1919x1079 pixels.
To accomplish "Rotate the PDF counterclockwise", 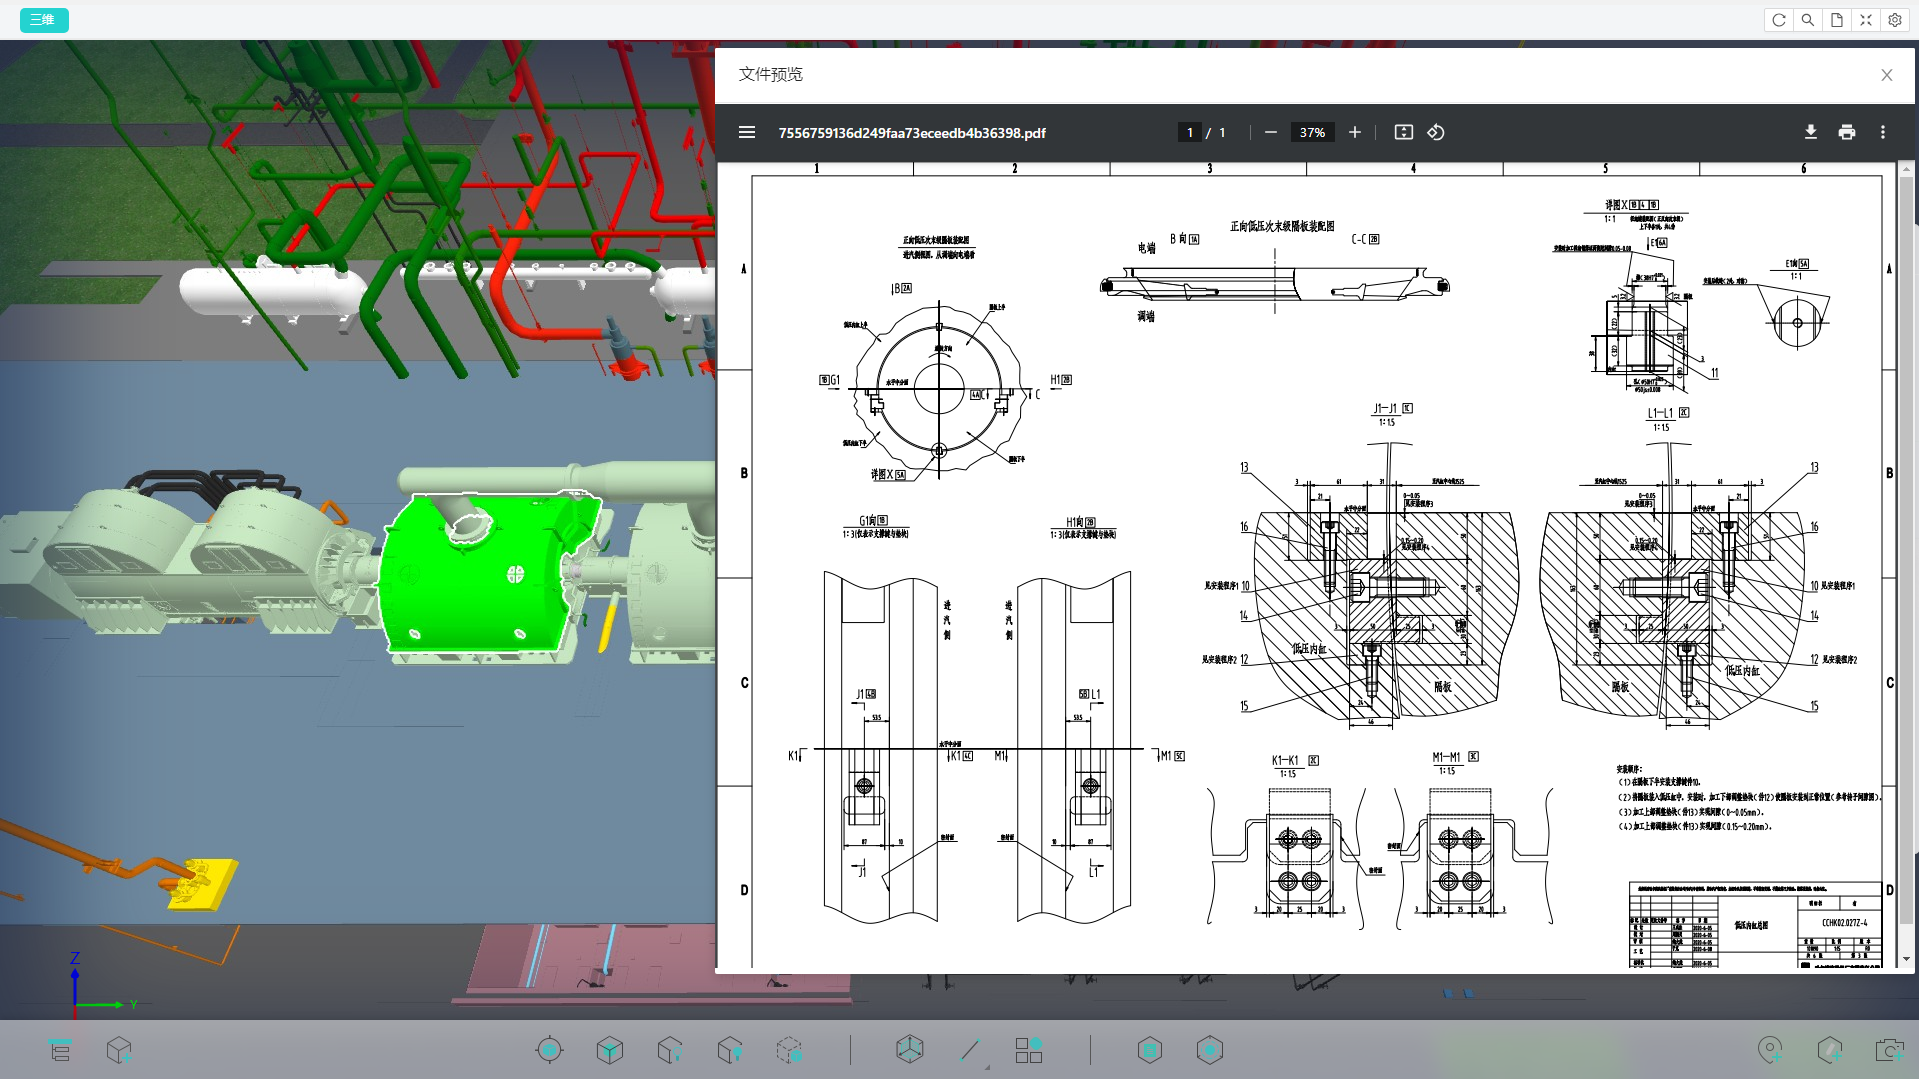I will [x=1436, y=132].
